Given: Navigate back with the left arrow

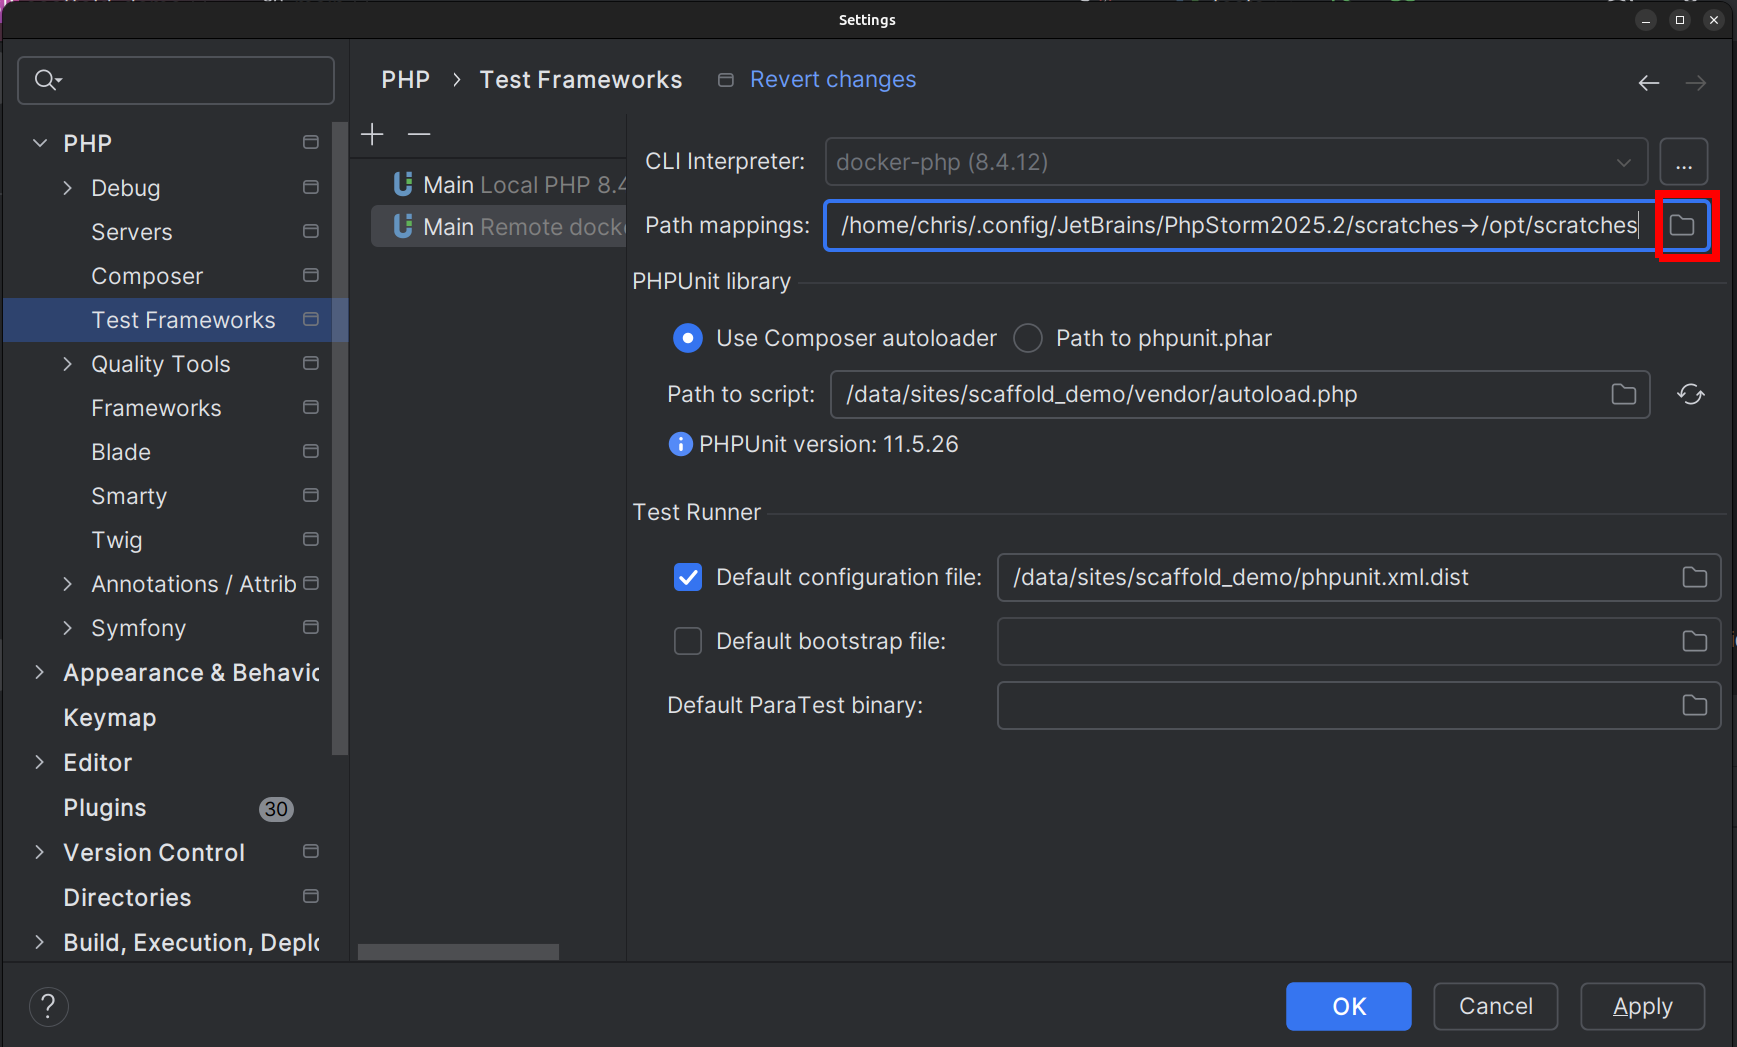Looking at the screenshot, I should pos(1648,83).
